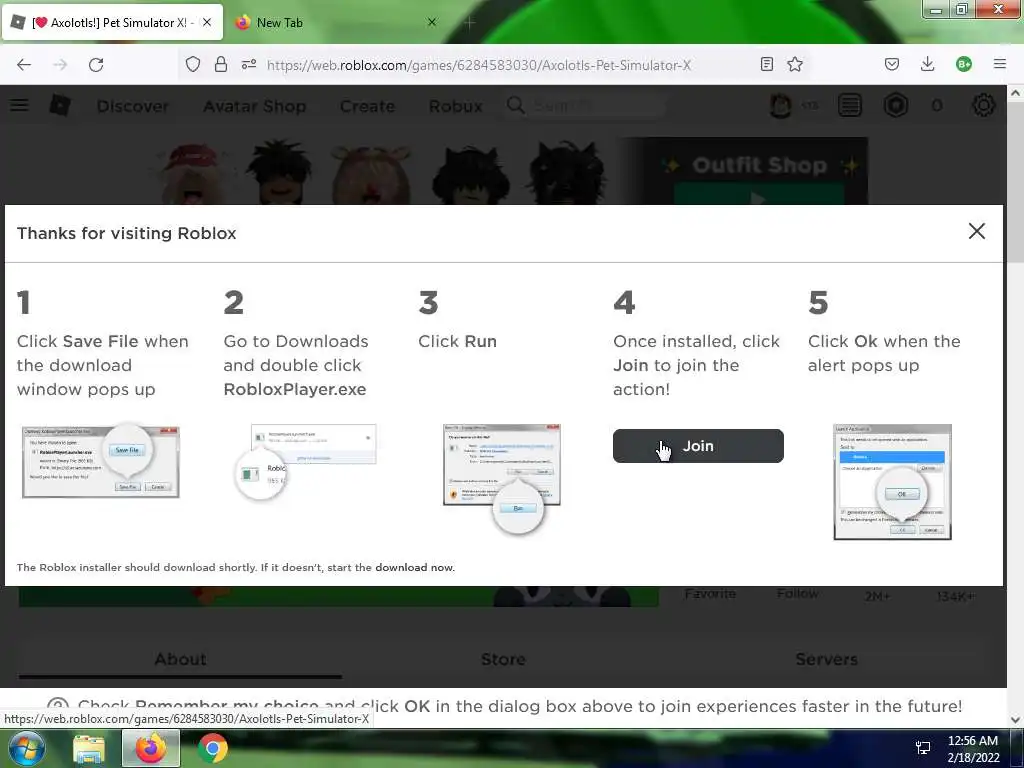The width and height of the screenshot is (1024, 768).
Task: Open Firefox application hamburger menu
Action: click(x=999, y=64)
